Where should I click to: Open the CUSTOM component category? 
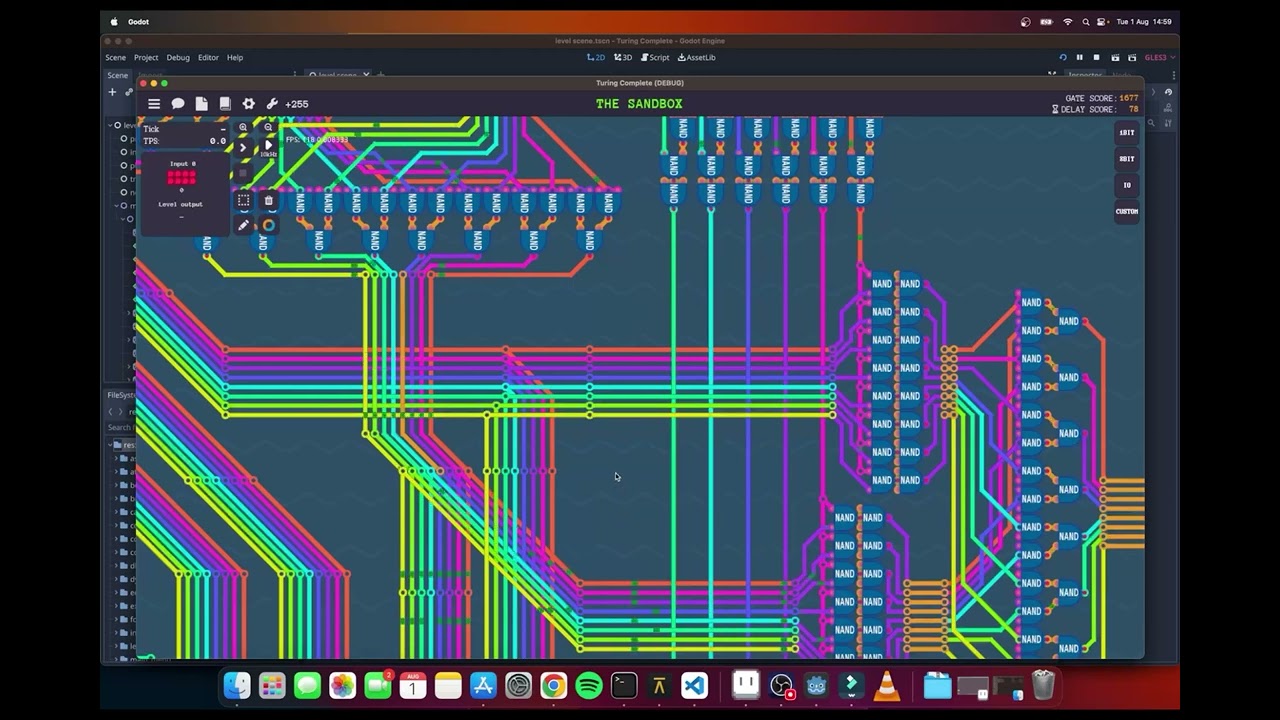point(1127,211)
